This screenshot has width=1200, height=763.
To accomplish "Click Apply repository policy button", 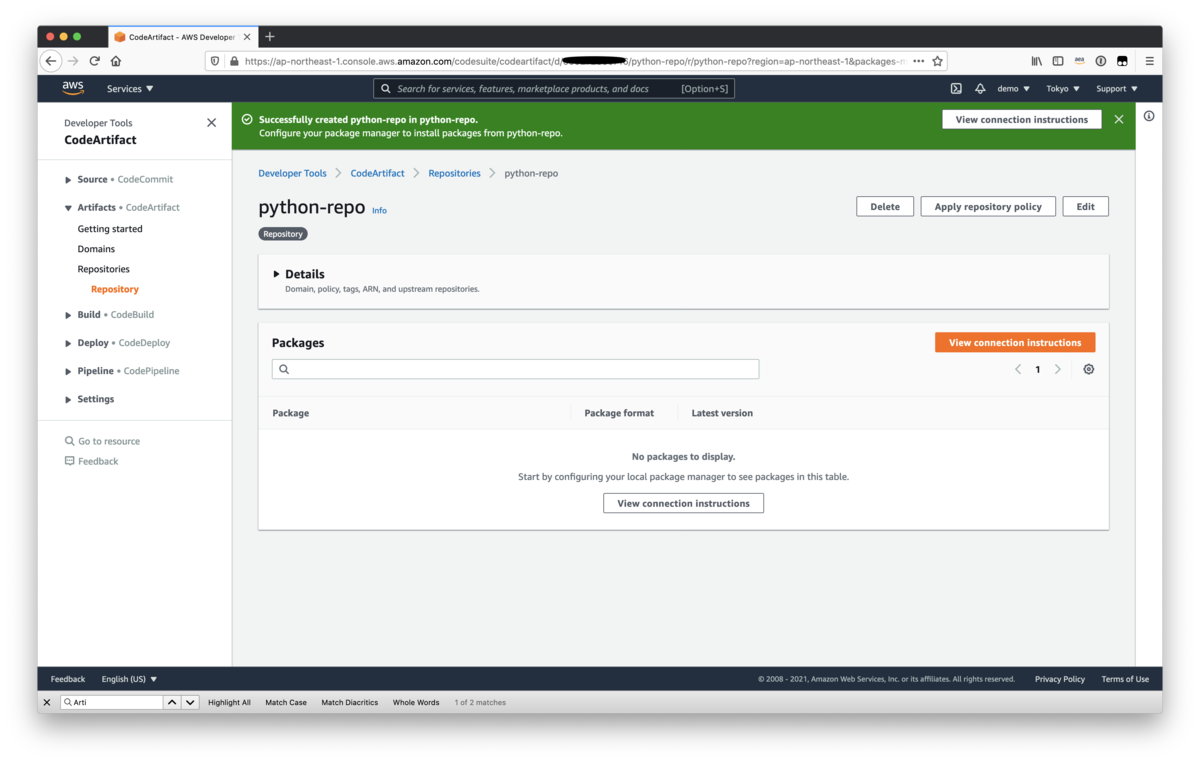I will [x=988, y=207].
